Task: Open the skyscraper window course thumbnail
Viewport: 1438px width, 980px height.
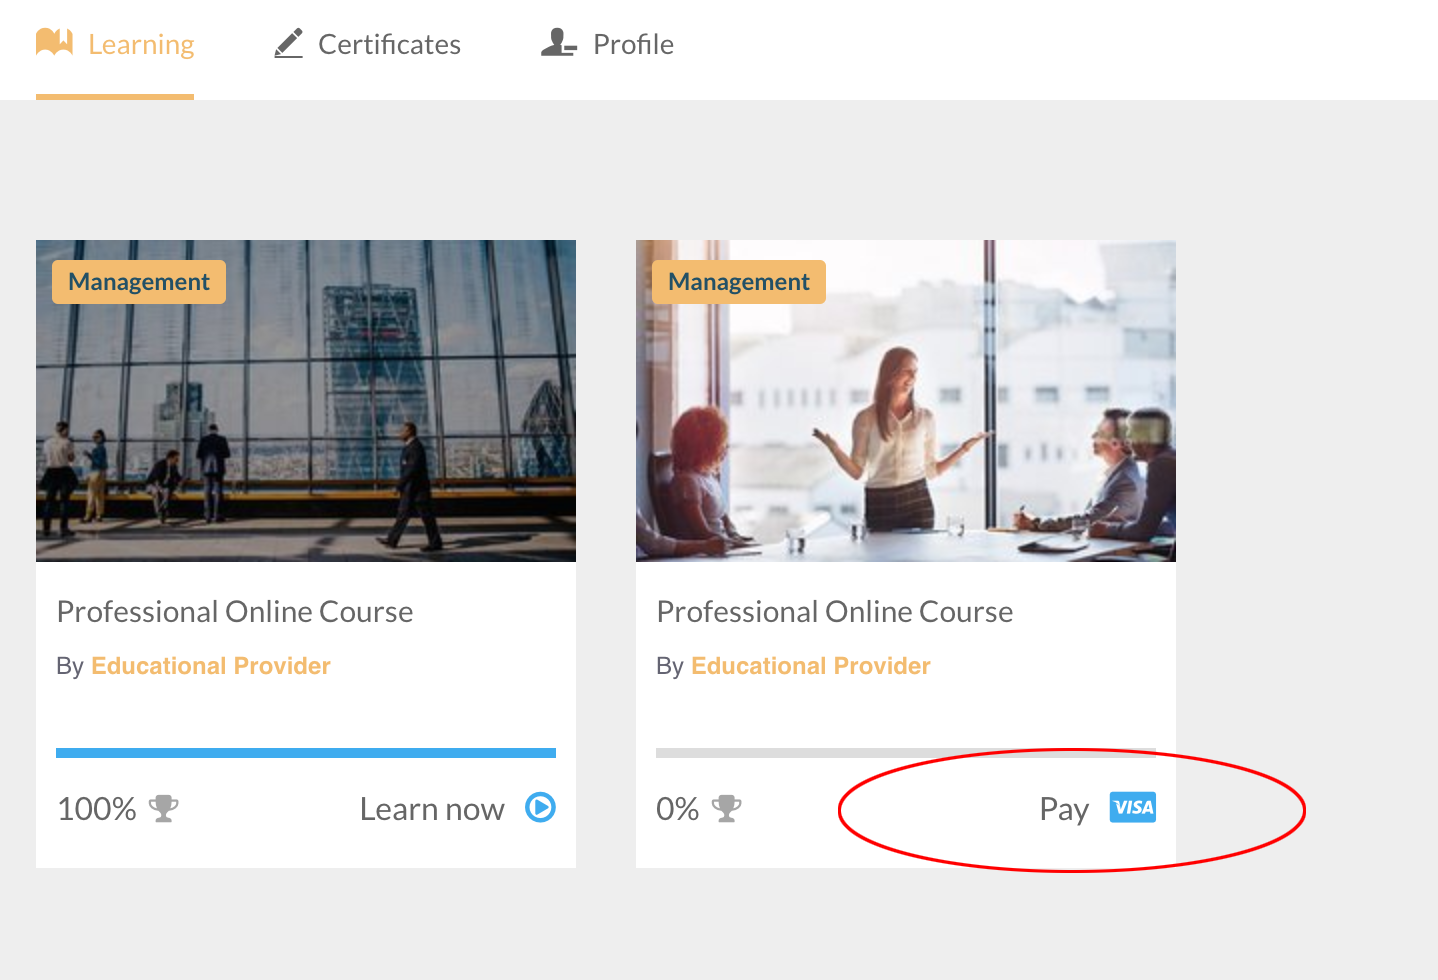Action: [306, 401]
